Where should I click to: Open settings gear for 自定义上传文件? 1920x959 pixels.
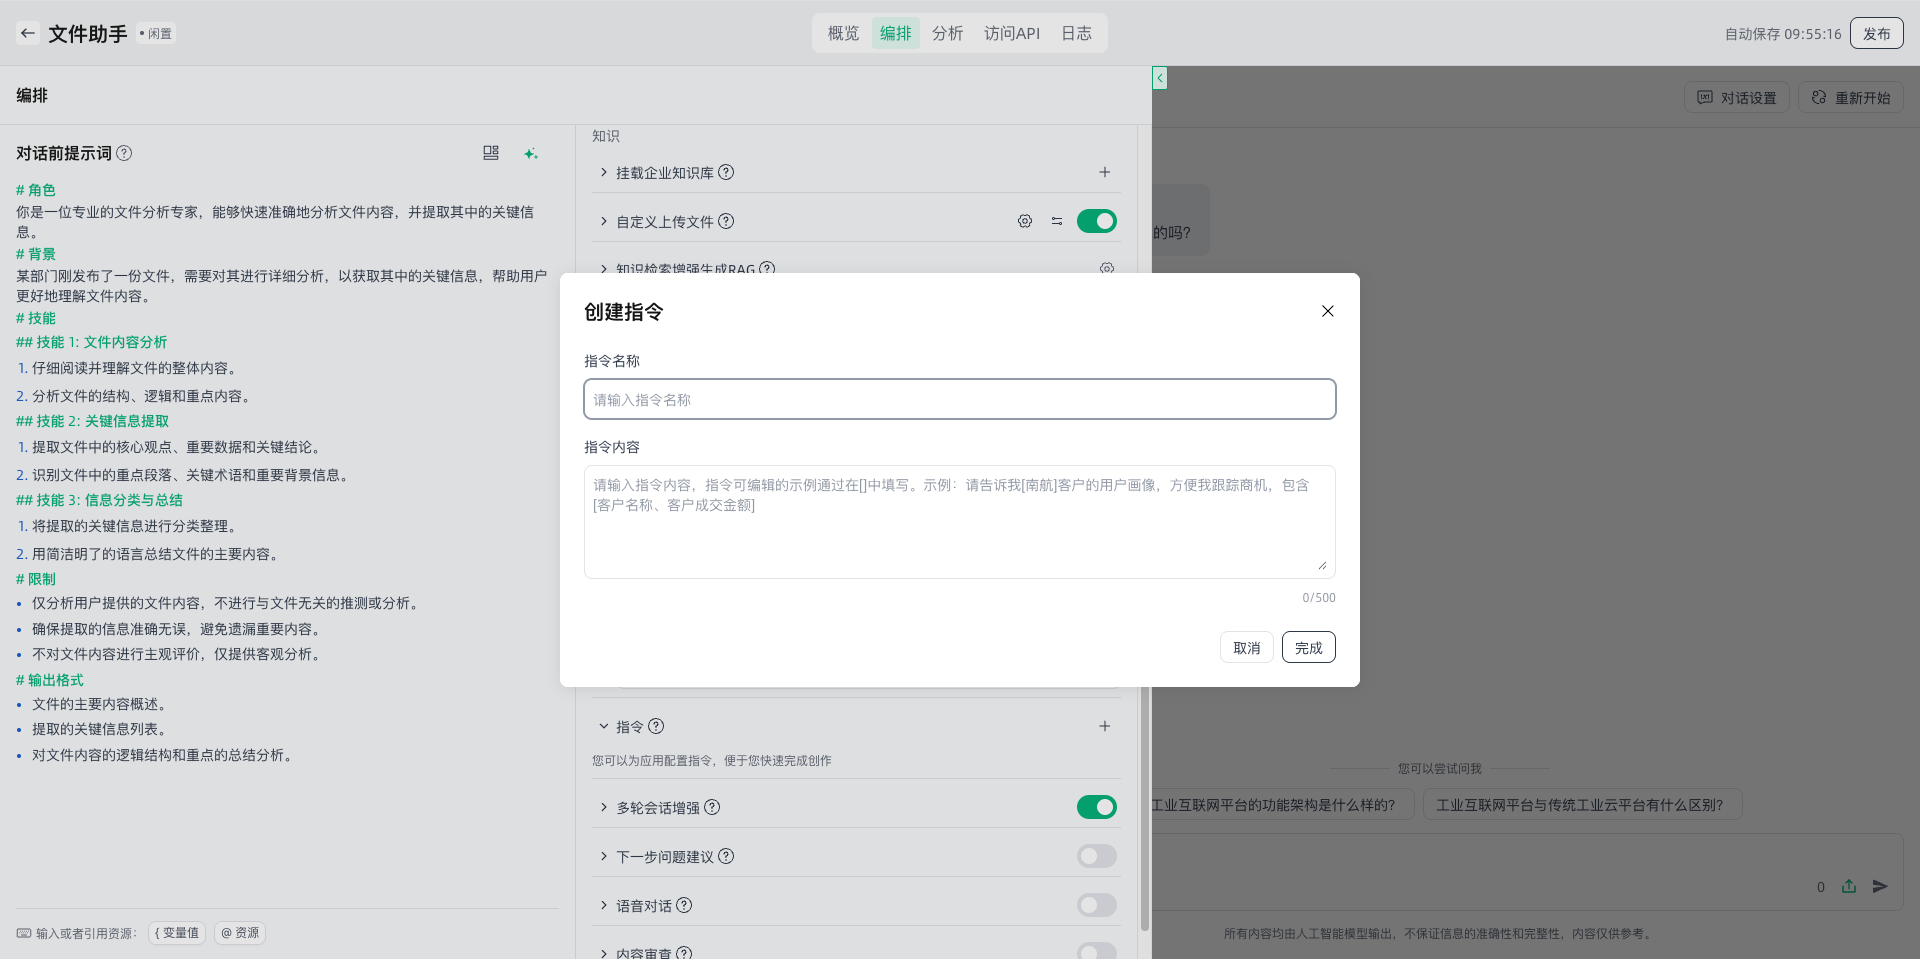(x=1024, y=221)
